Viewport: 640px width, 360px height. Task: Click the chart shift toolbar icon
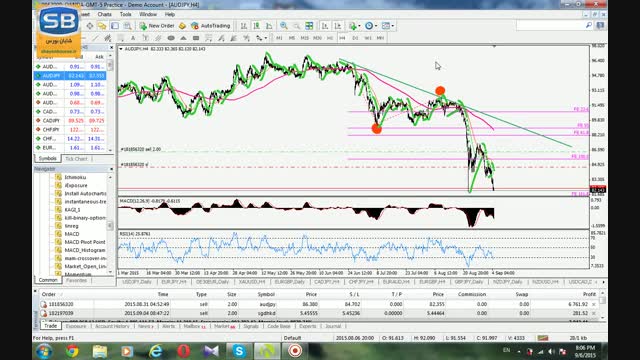338,26
